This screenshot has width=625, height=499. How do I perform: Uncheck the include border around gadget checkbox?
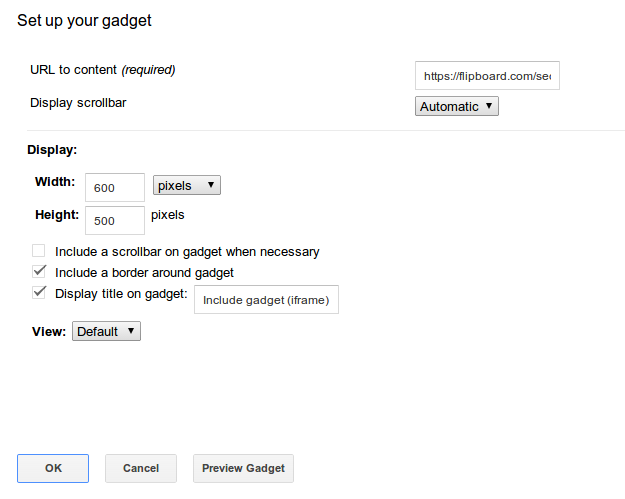point(39,271)
